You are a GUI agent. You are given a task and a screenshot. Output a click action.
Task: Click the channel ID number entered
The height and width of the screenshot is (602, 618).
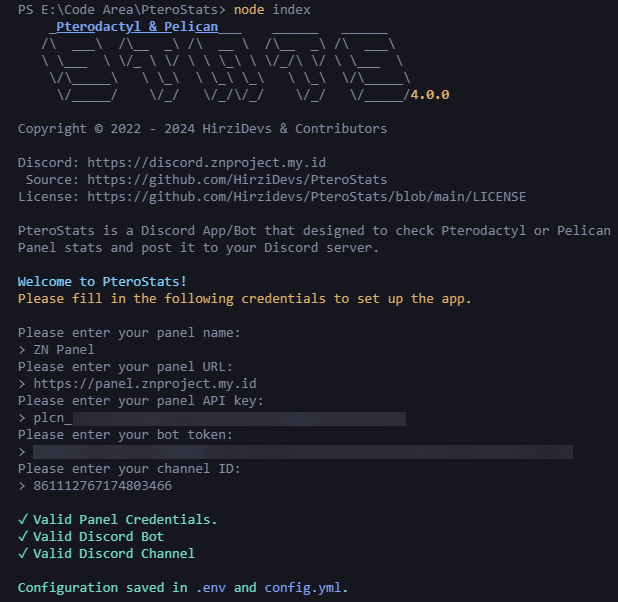[x=102, y=486]
